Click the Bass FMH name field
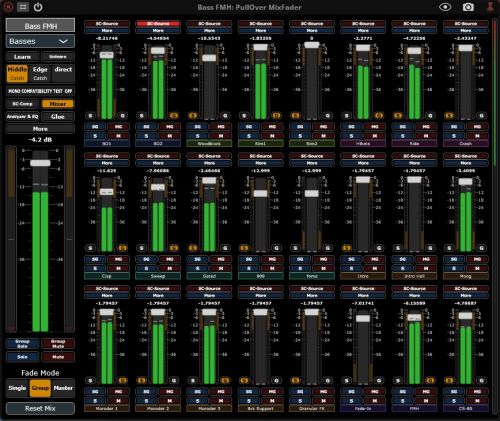The height and width of the screenshot is (421, 500). 40,26
